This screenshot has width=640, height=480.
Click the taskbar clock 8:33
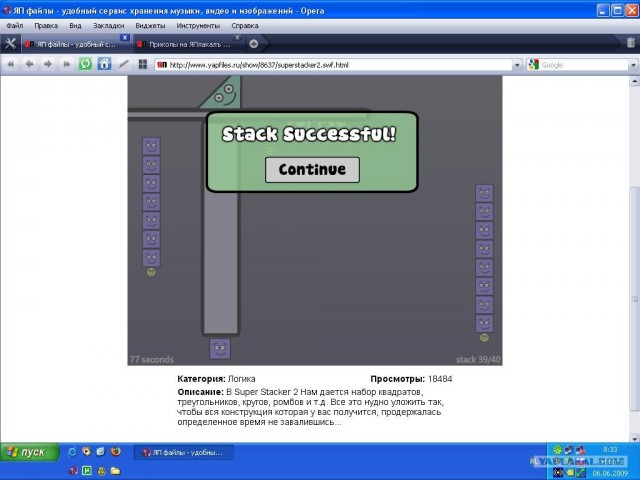pos(610,449)
